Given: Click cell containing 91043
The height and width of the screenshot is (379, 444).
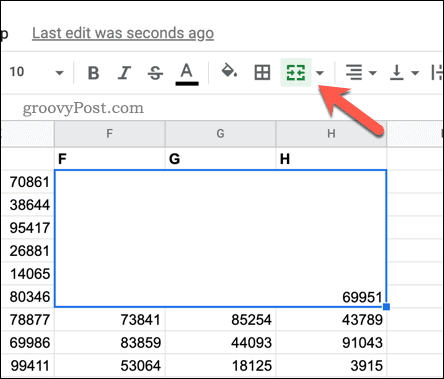Looking at the screenshot, I should pyautogui.click(x=331, y=343).
